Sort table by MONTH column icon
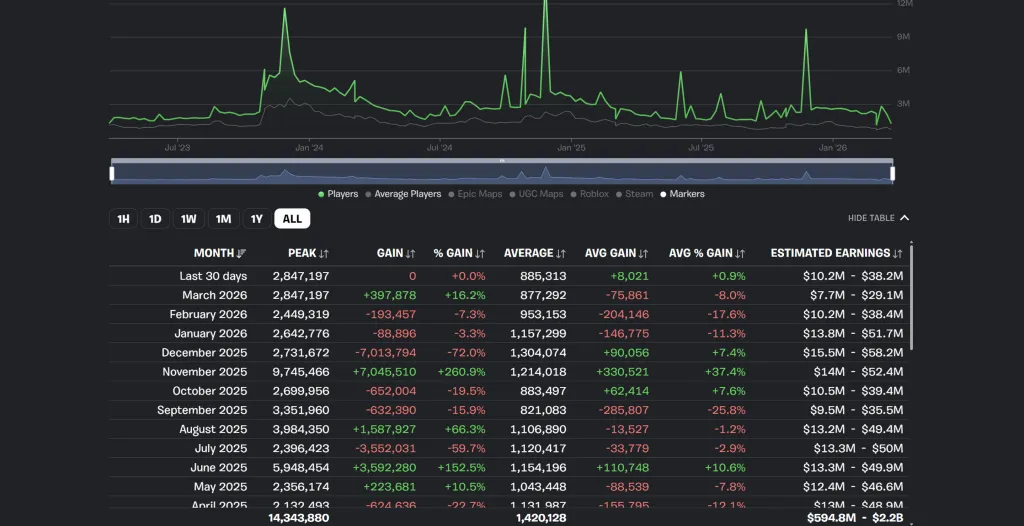The image size is (1024, 526). (x=242, y=254)
